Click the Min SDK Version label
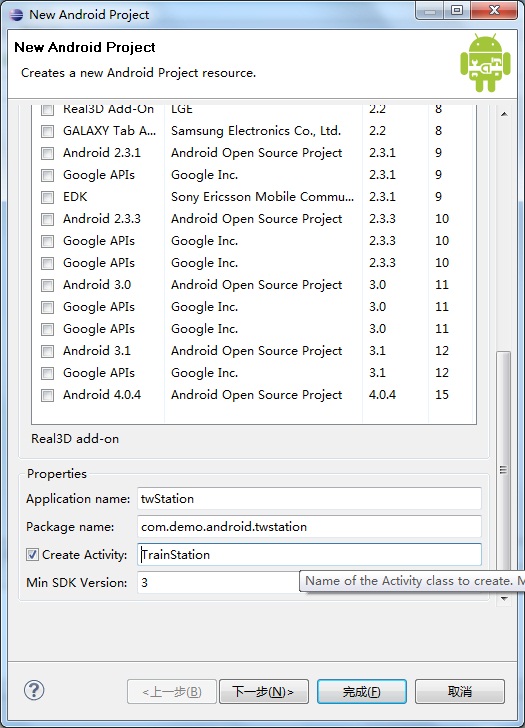Image resolution: width=525 pixels, height=728 pixels. tap(77, 582)
